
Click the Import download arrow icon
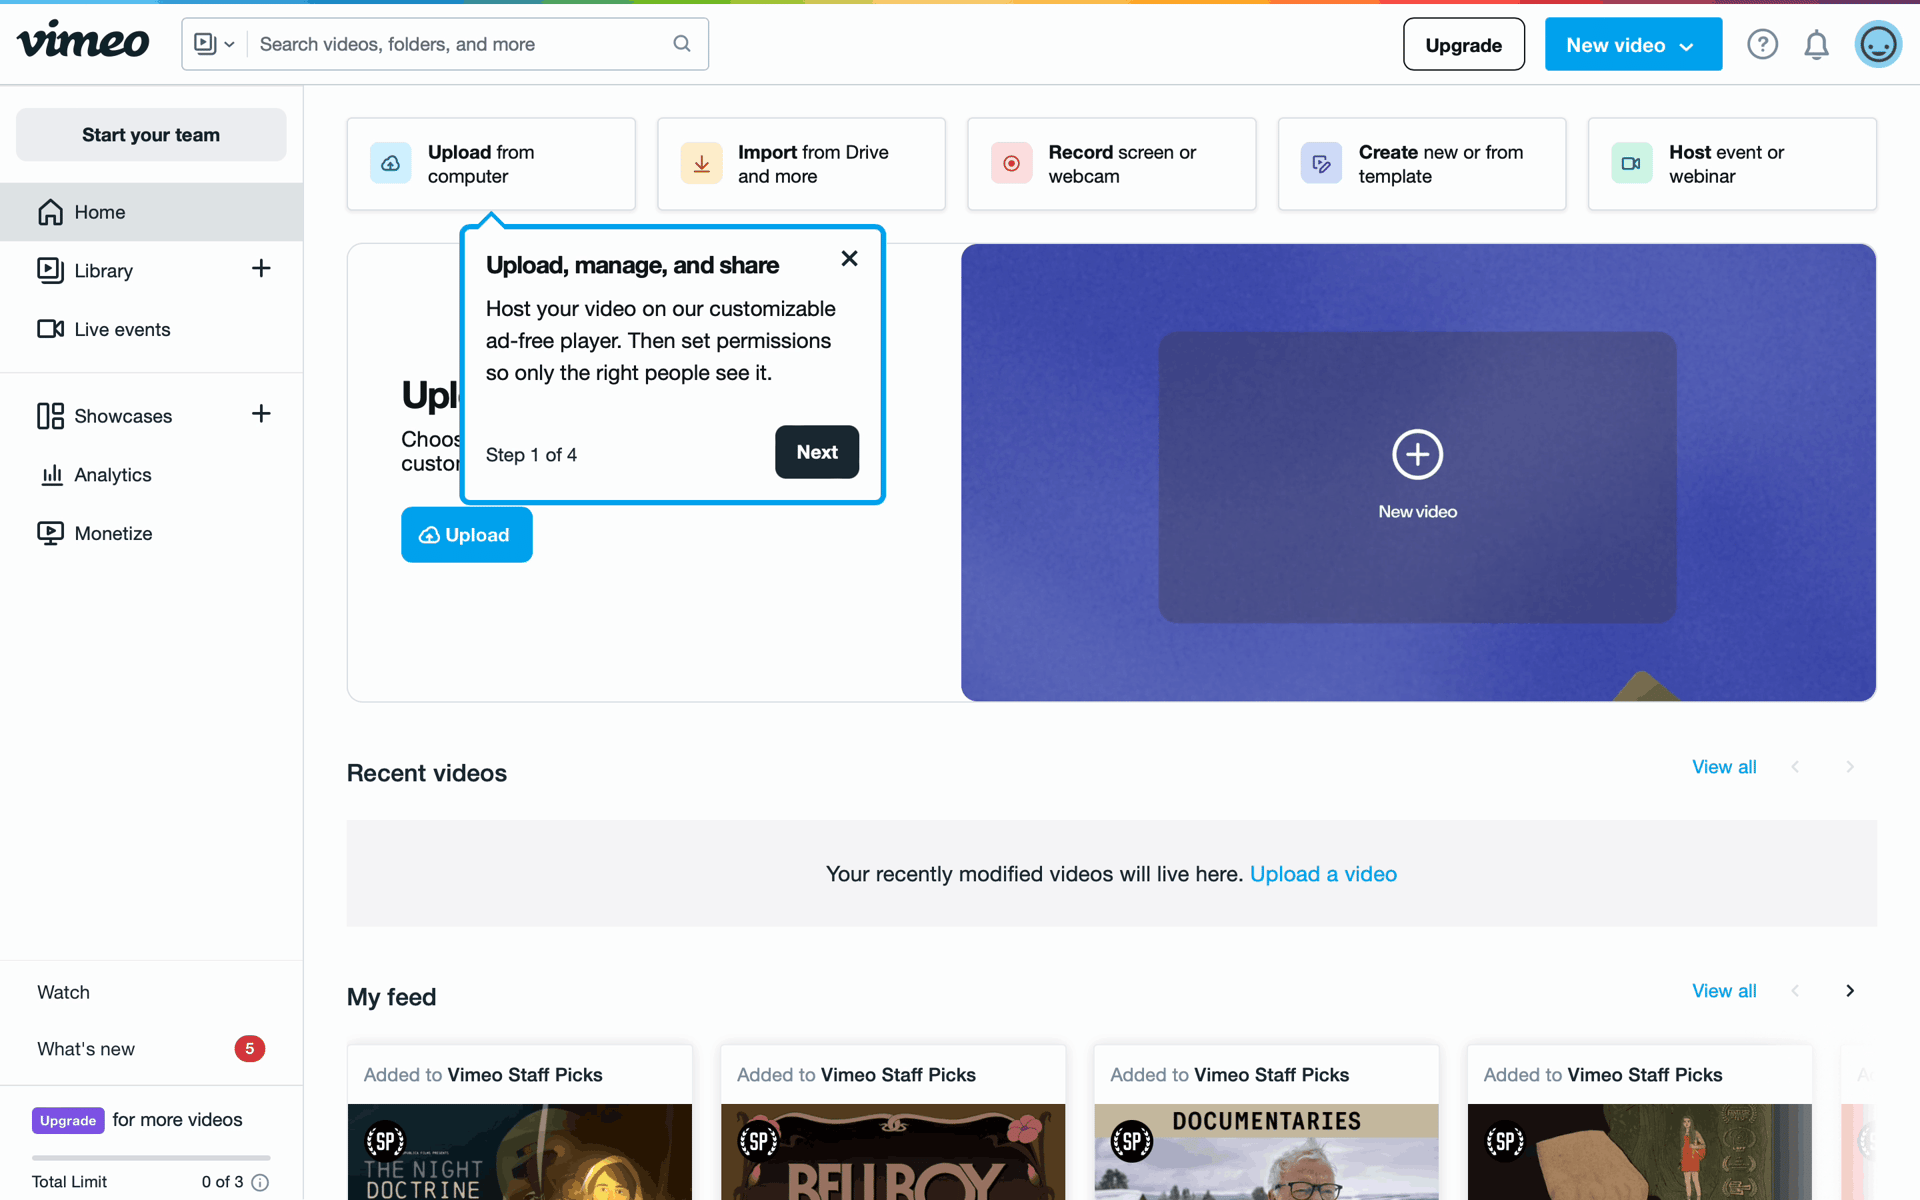point(701,164)
